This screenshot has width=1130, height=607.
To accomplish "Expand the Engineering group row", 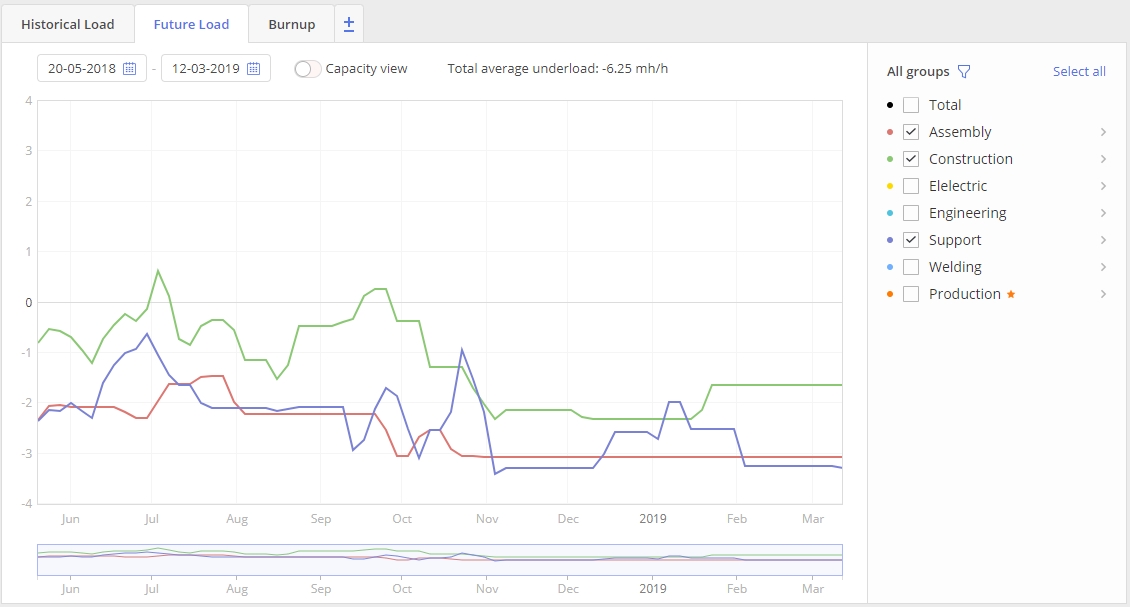I will [1104, 212].
